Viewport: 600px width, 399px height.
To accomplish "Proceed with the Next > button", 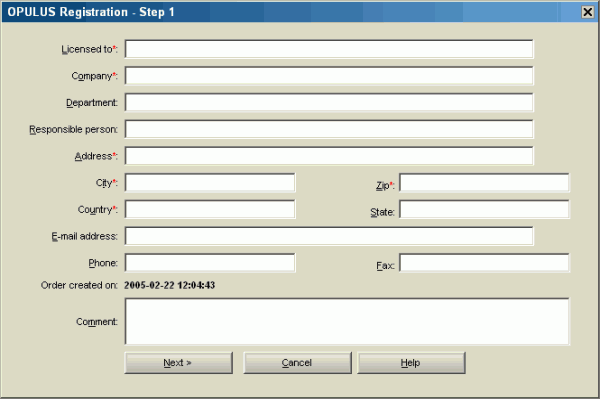I will [178, 363].
